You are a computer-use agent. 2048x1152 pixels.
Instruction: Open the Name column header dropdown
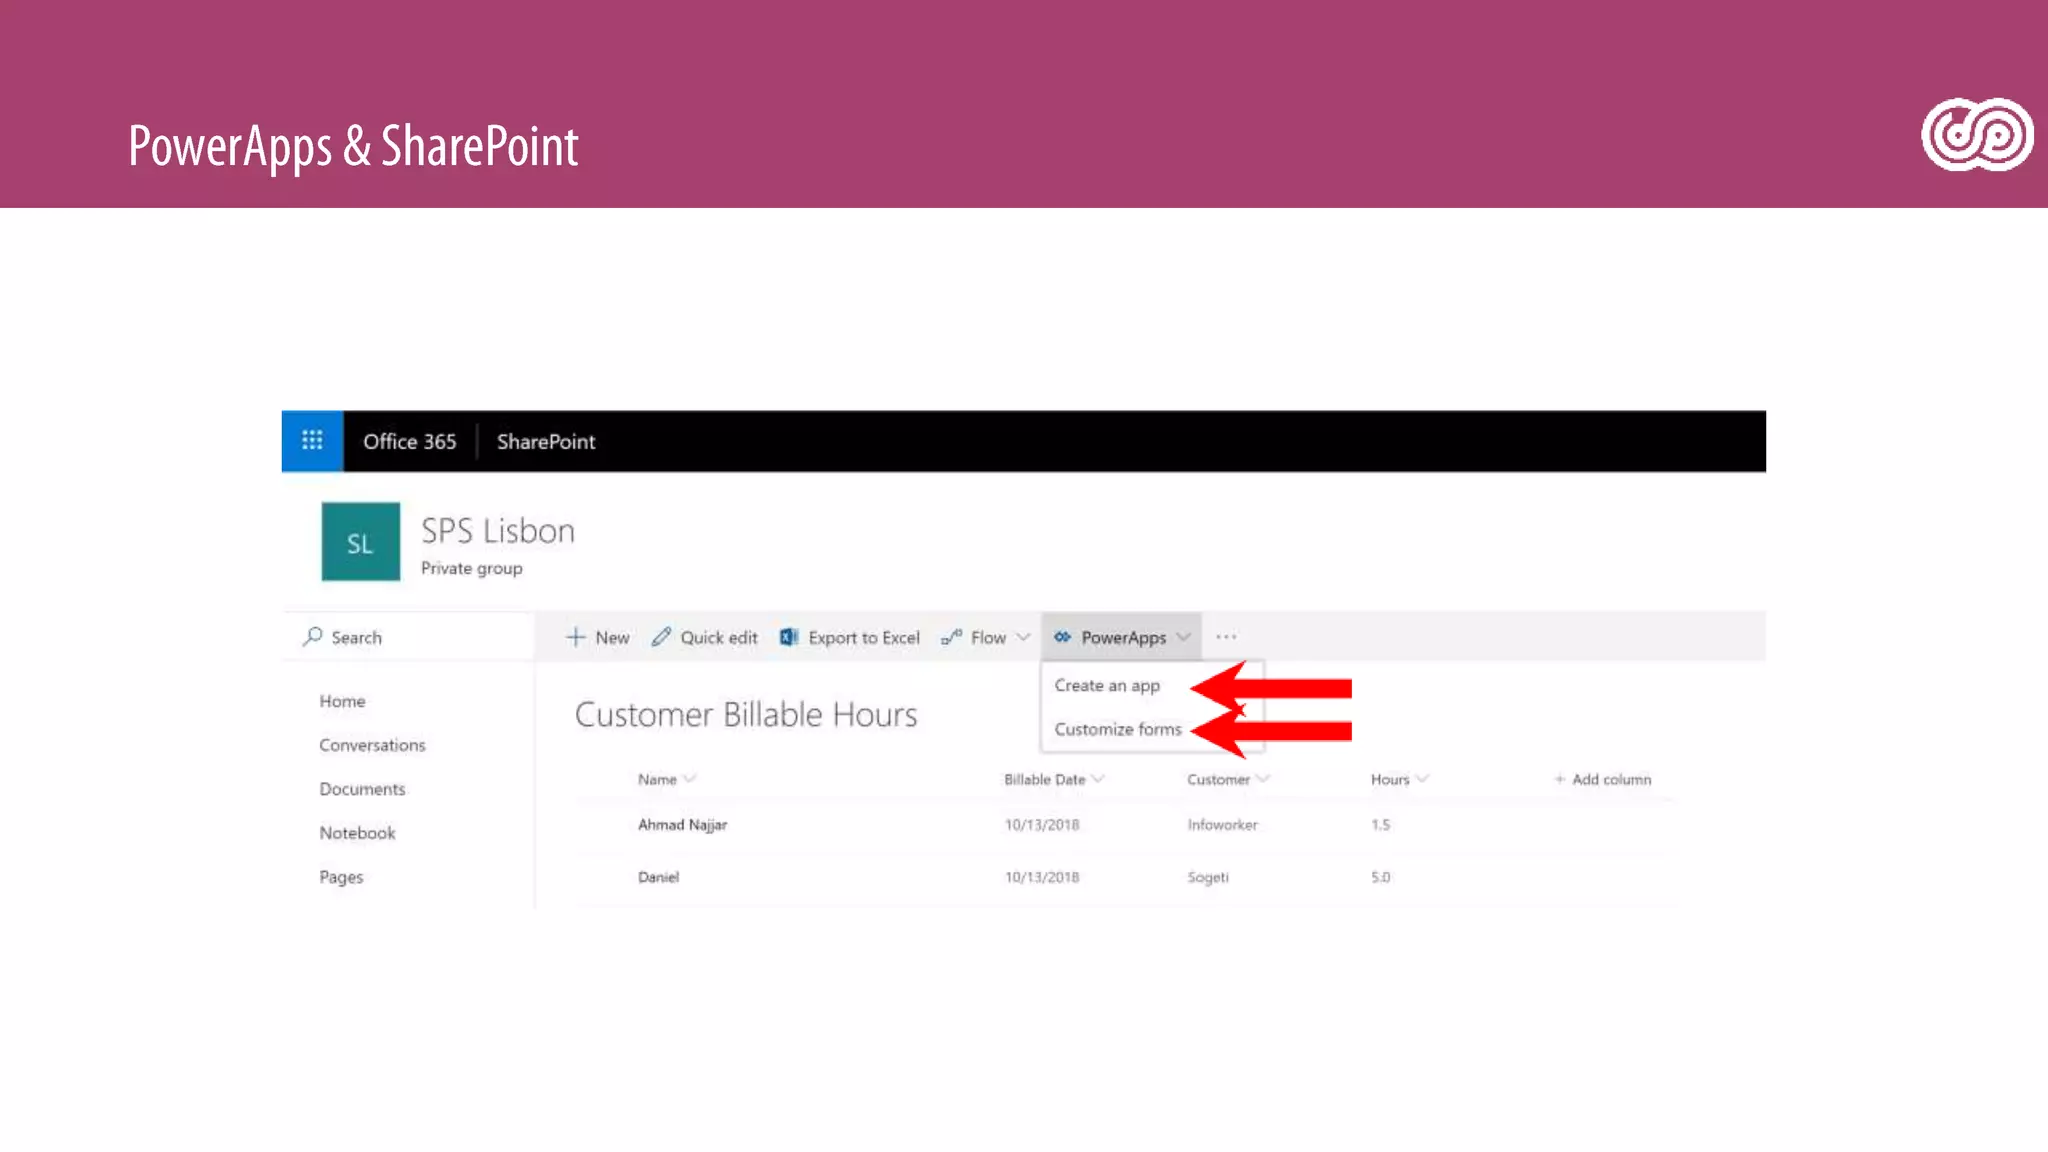pos(690,779)
